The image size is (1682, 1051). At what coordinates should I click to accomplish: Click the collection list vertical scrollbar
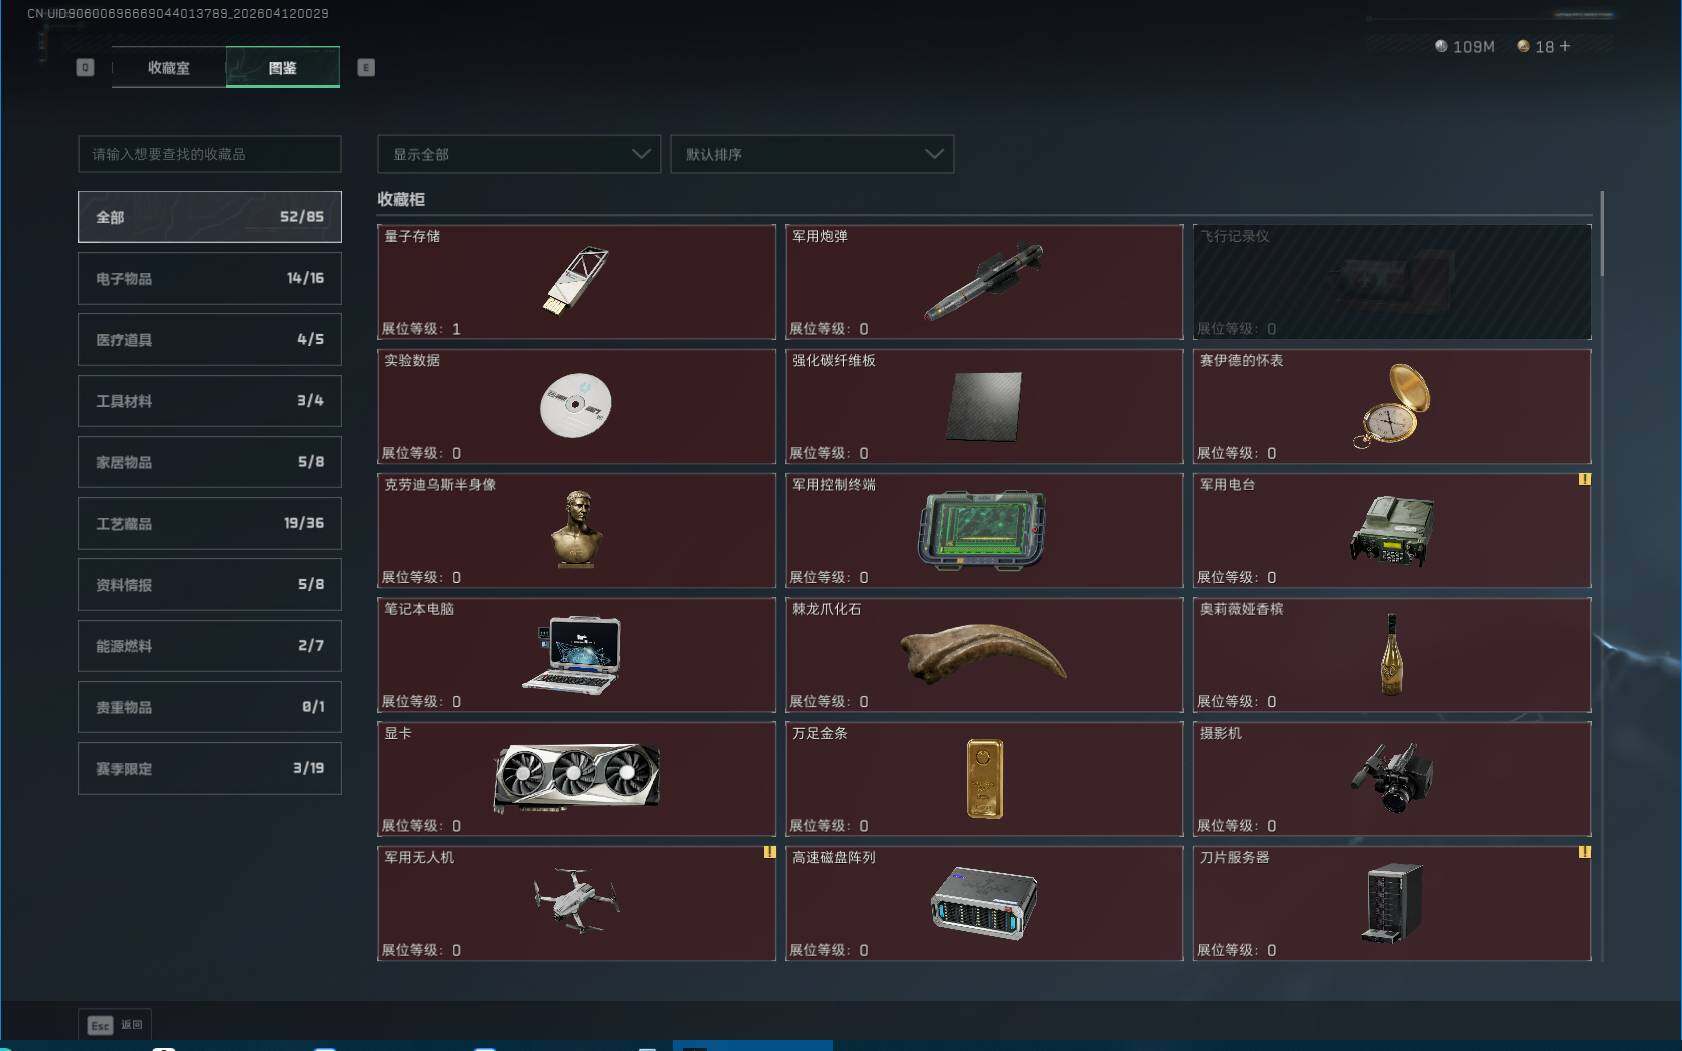click(x=1601, y=234)
